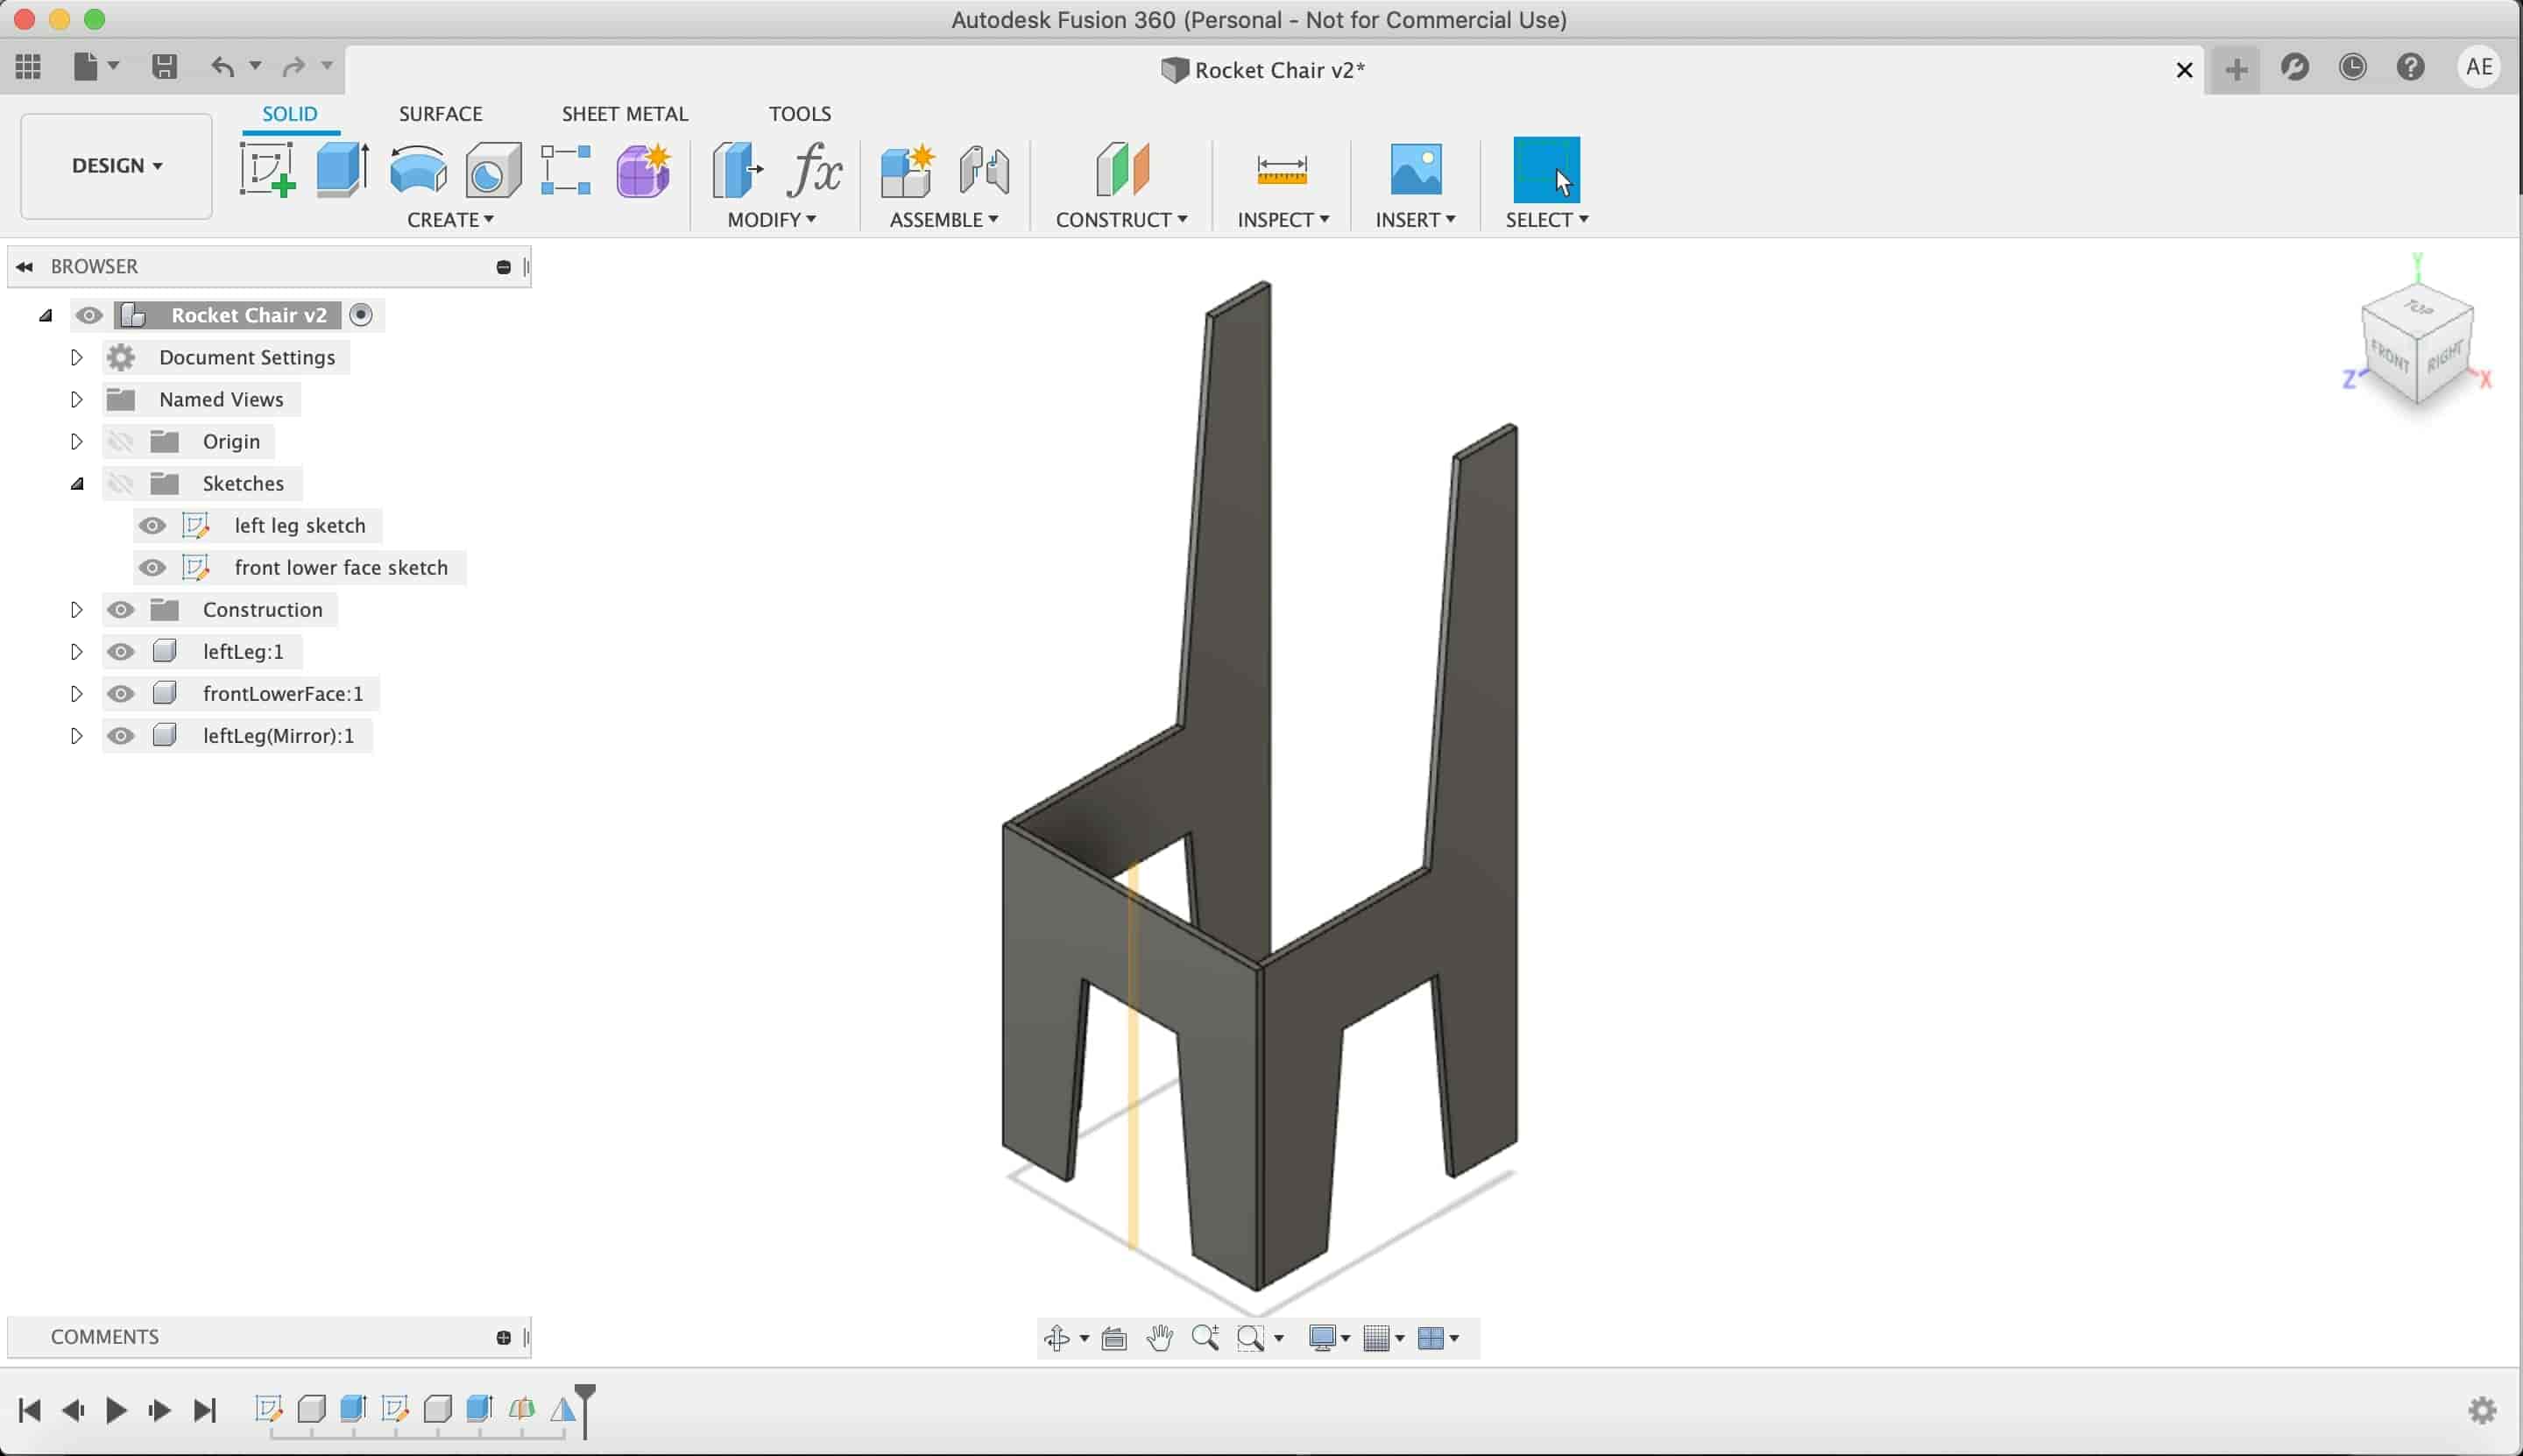Click the Save icon

click(164, 67)
